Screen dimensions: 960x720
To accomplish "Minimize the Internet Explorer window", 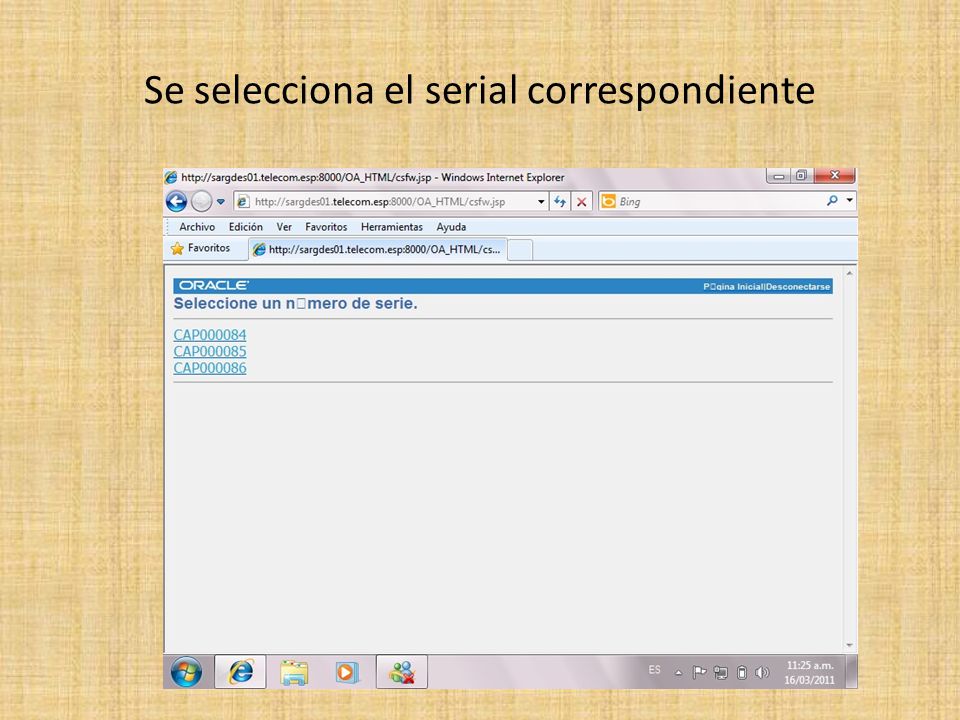I will 778,176.
